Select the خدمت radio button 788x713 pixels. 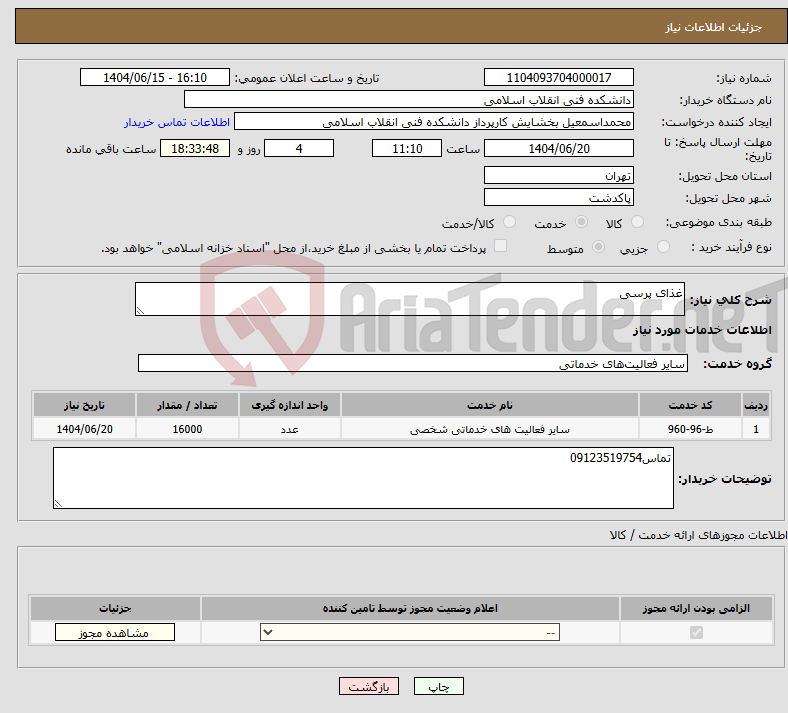coord(581,222)
